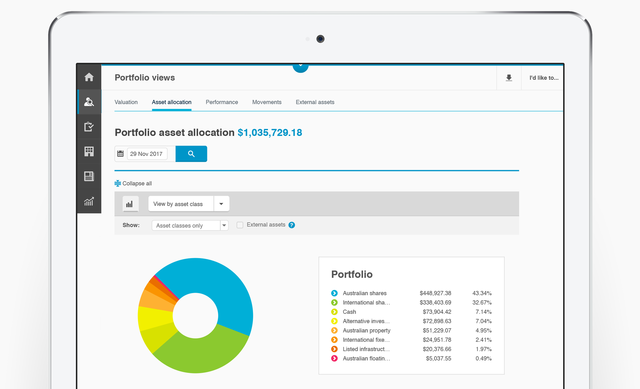The height and width of the screenshot is (389, 640).
Task: Expand the International fixed legend arrow
Action: click(334, 340)
